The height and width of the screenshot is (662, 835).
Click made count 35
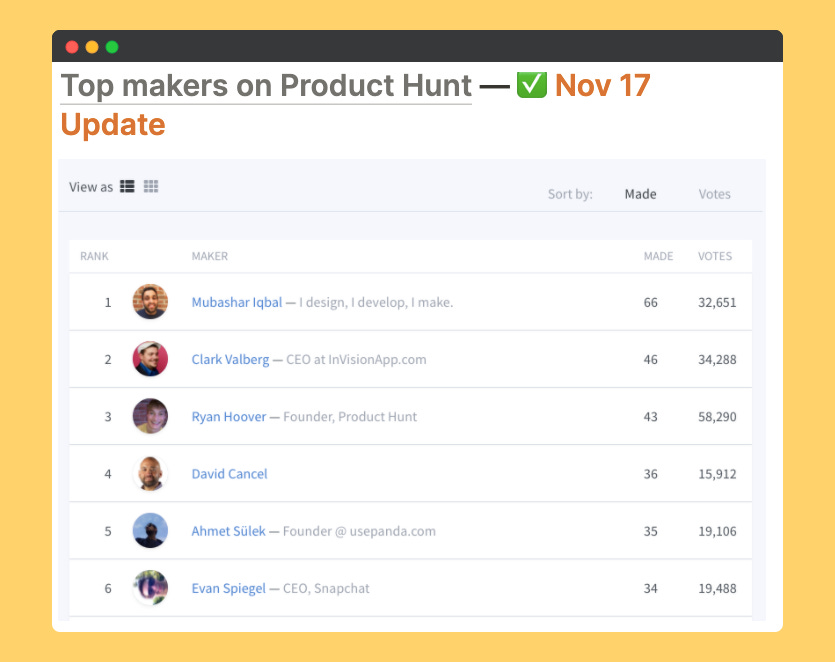point(650,531)
